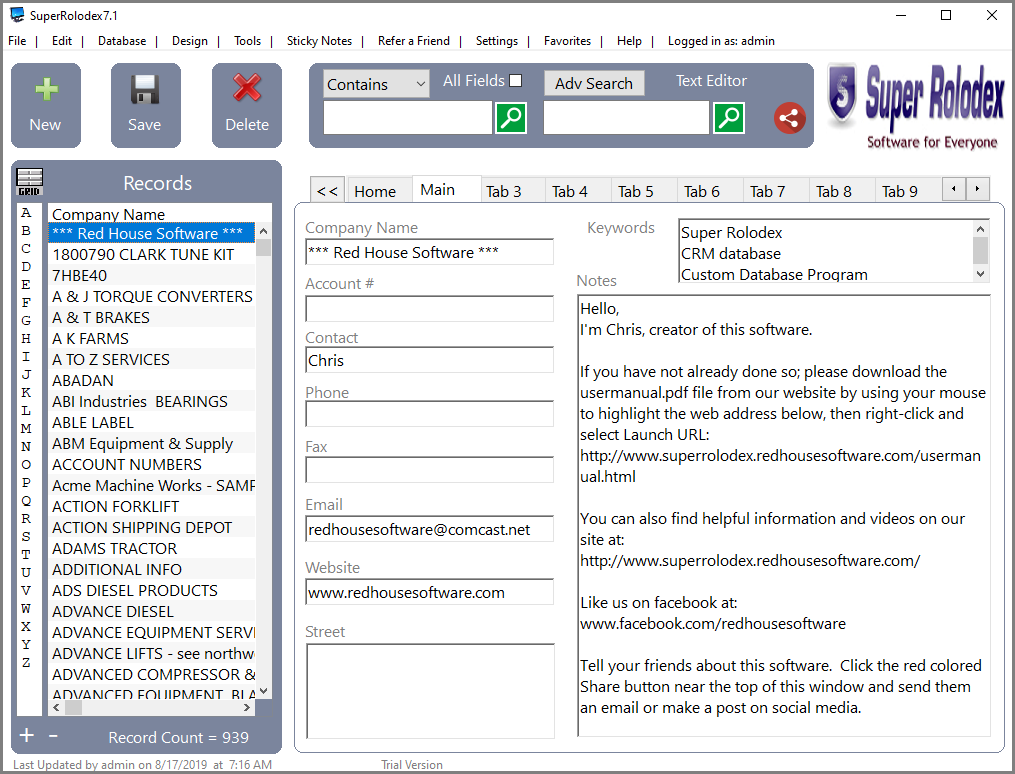Select record A K FARMS
The height and width of the screenshot is (774, 1015).
(x=152, y=338)
